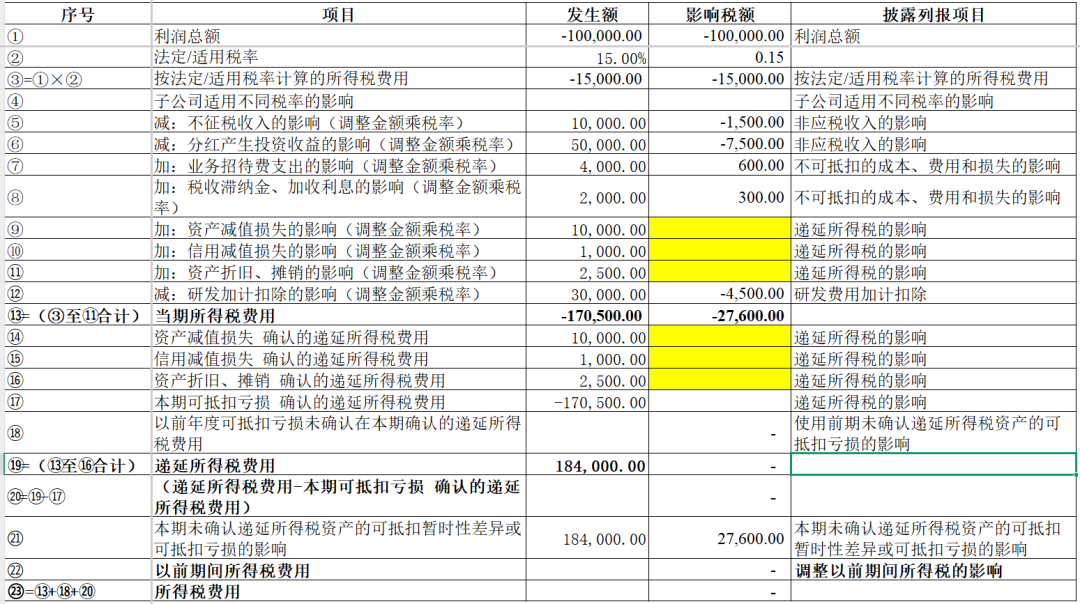Click the 4,000.00 amount cell
The height and width of the screenshot is (604, 1080).
pyautogui.click(x=588, y=166)
